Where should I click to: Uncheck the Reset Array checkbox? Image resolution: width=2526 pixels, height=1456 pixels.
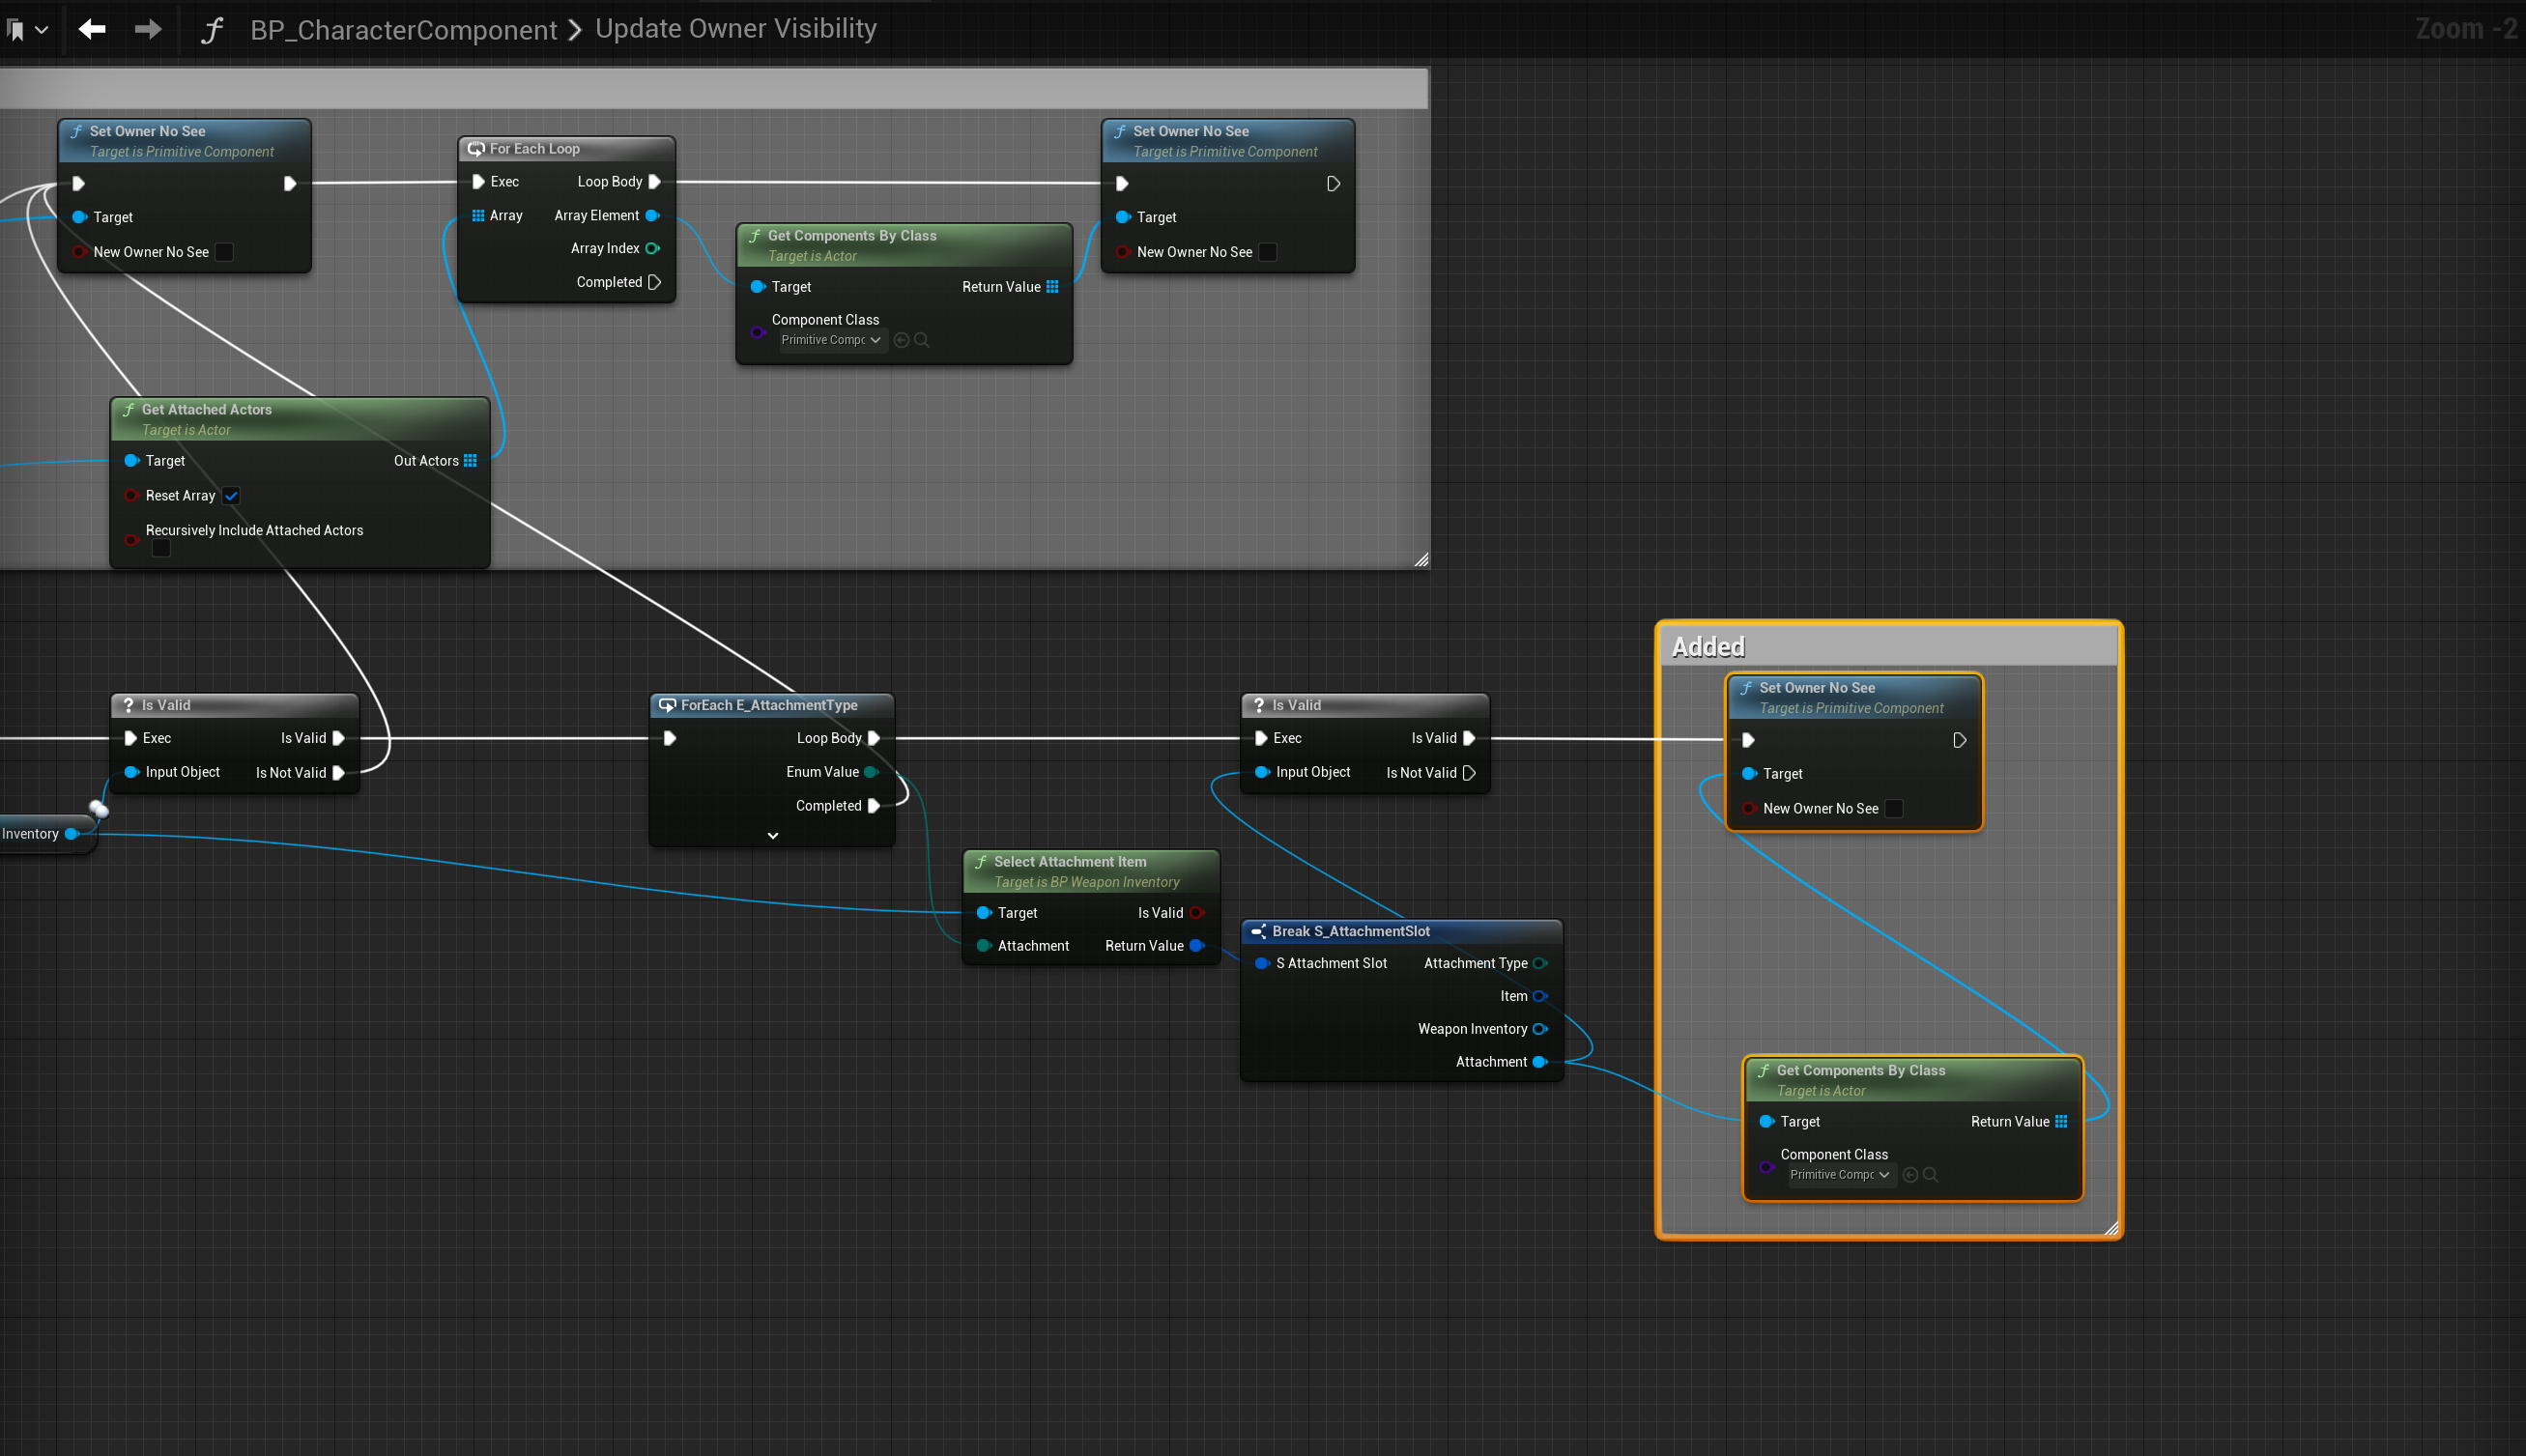tap(231, 496)
